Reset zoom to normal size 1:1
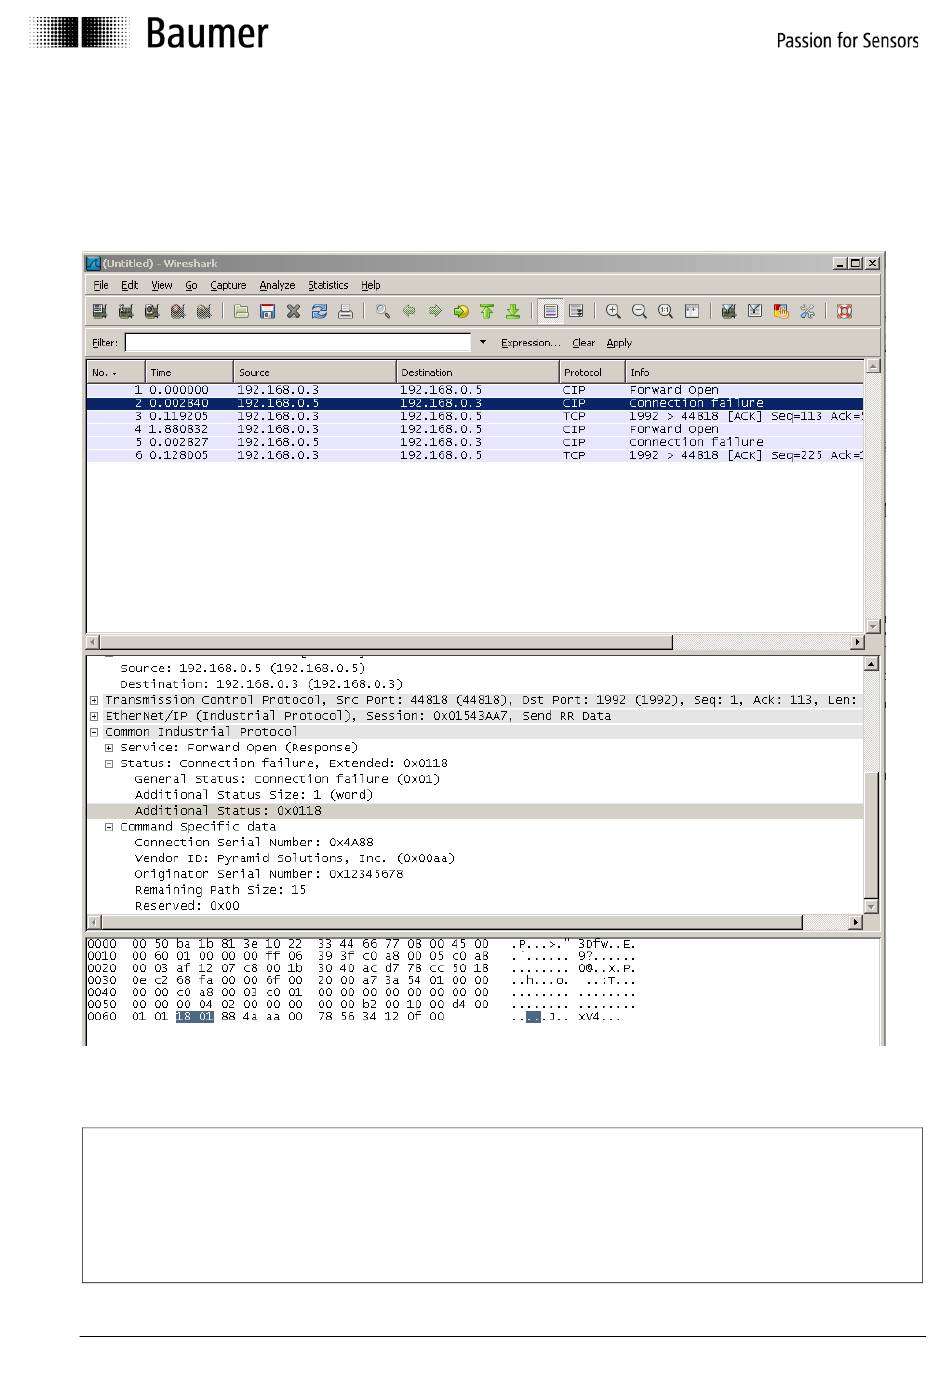The width and height of the screenshot is (950, 1378). coord(666,311)
